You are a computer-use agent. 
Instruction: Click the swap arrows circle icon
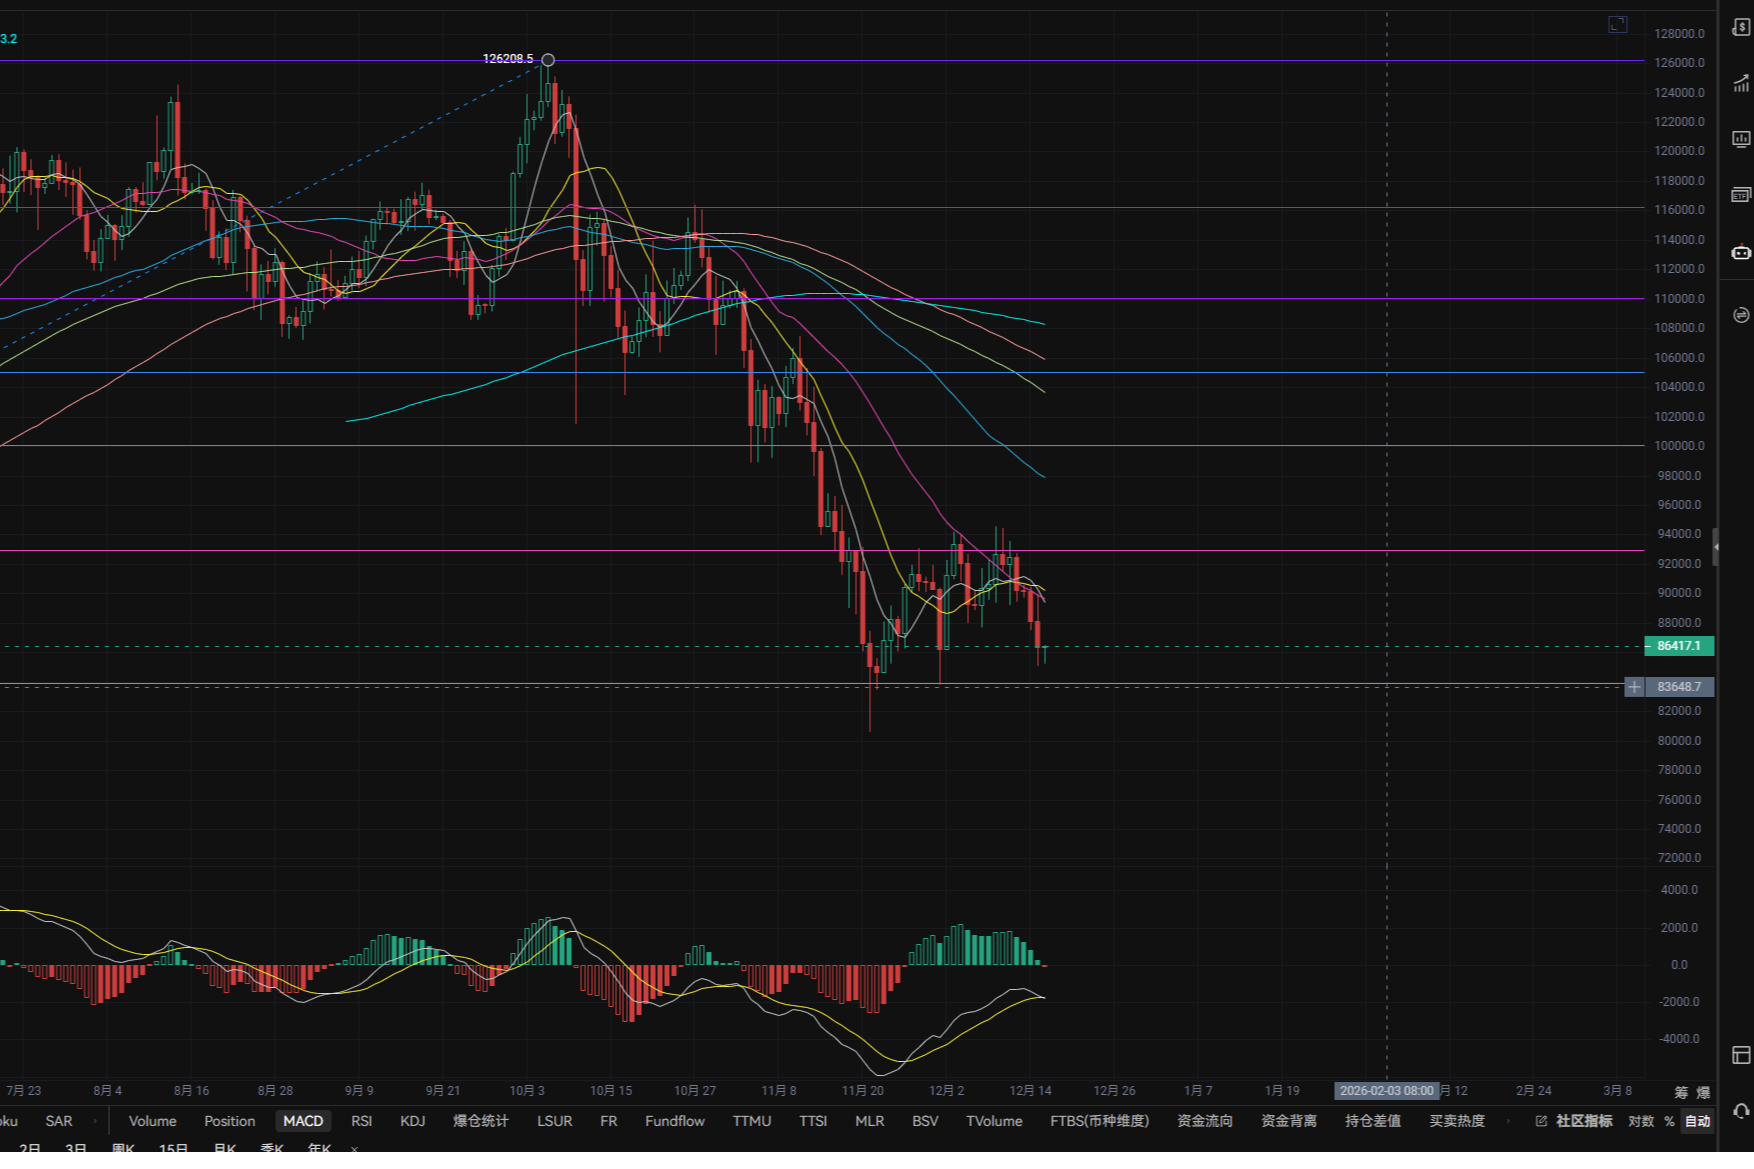(x=1741, y=315)
